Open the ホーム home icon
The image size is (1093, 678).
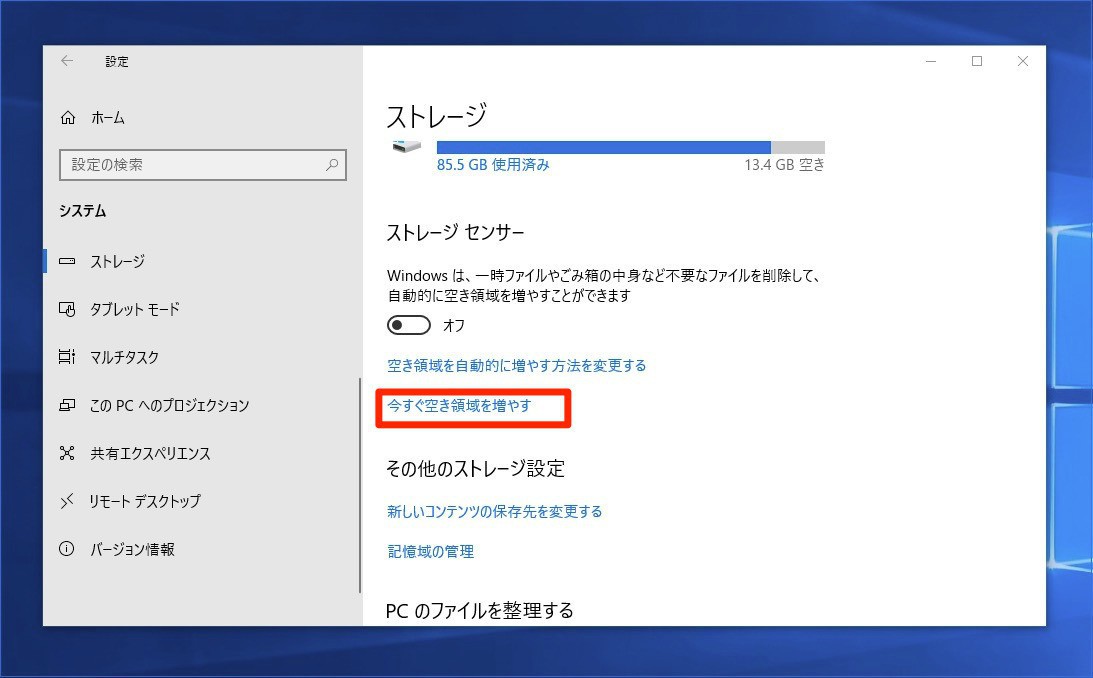click(x=68, y=118)
